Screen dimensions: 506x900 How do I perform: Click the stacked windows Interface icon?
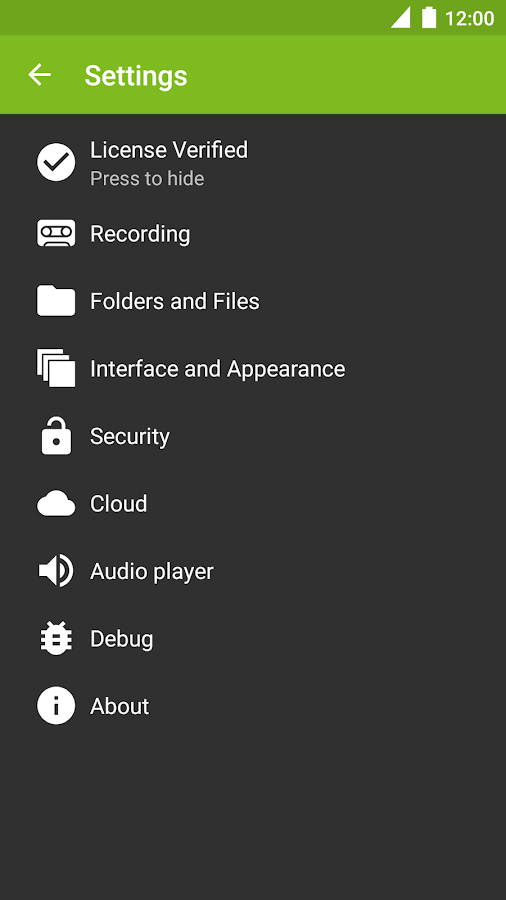pos(56,368)
